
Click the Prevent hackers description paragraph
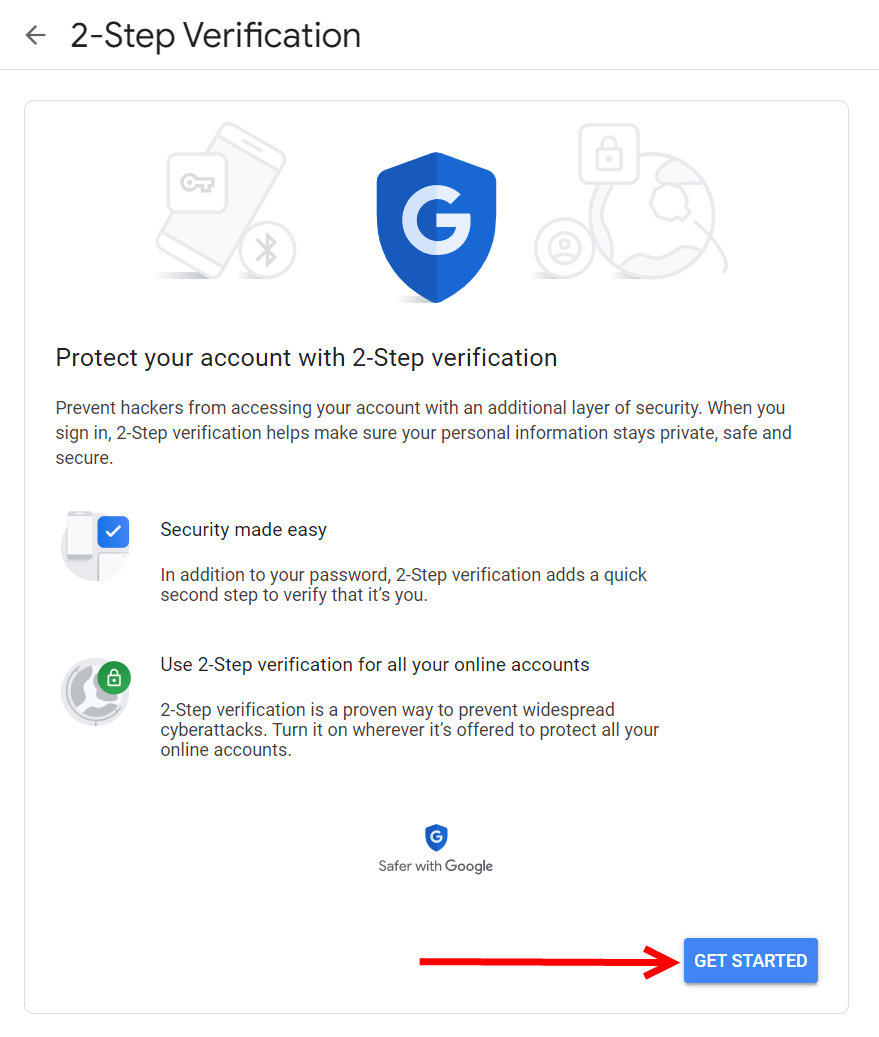(x=423, y=433)
